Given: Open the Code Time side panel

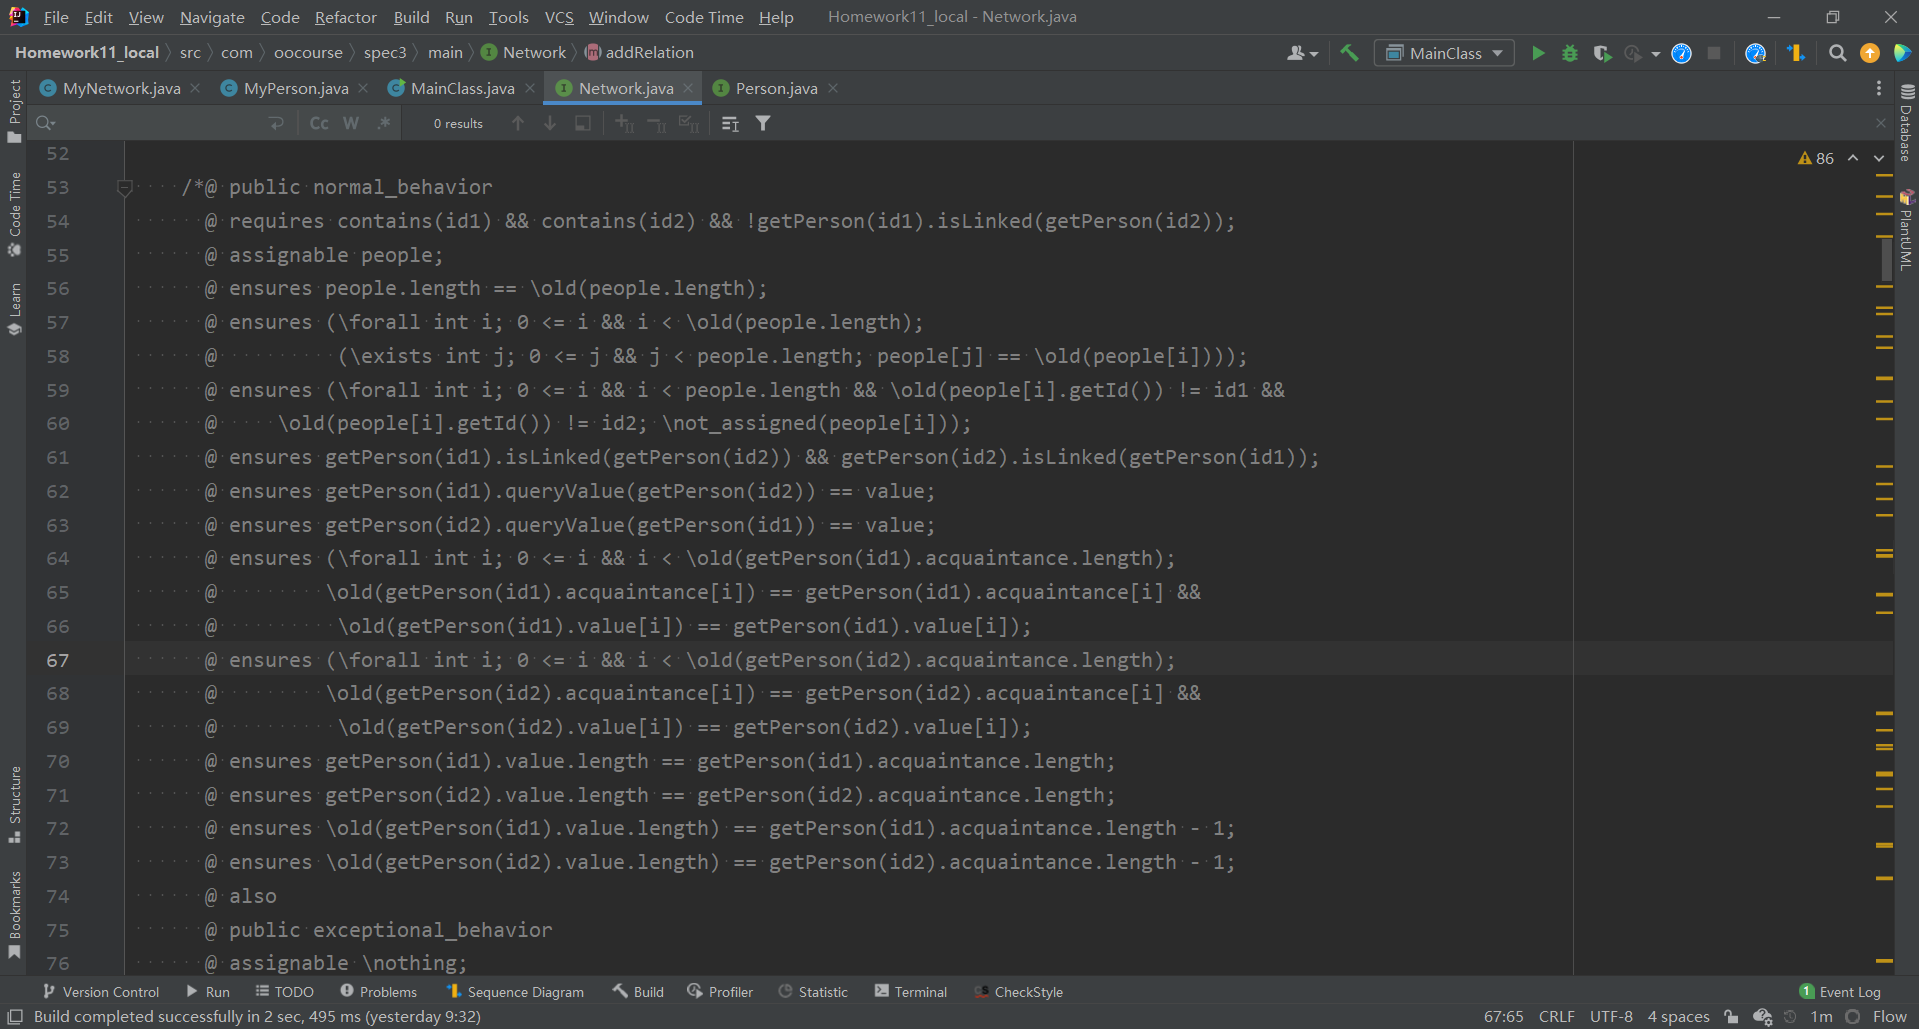Looking at the screenshot, I should point(14,214).
